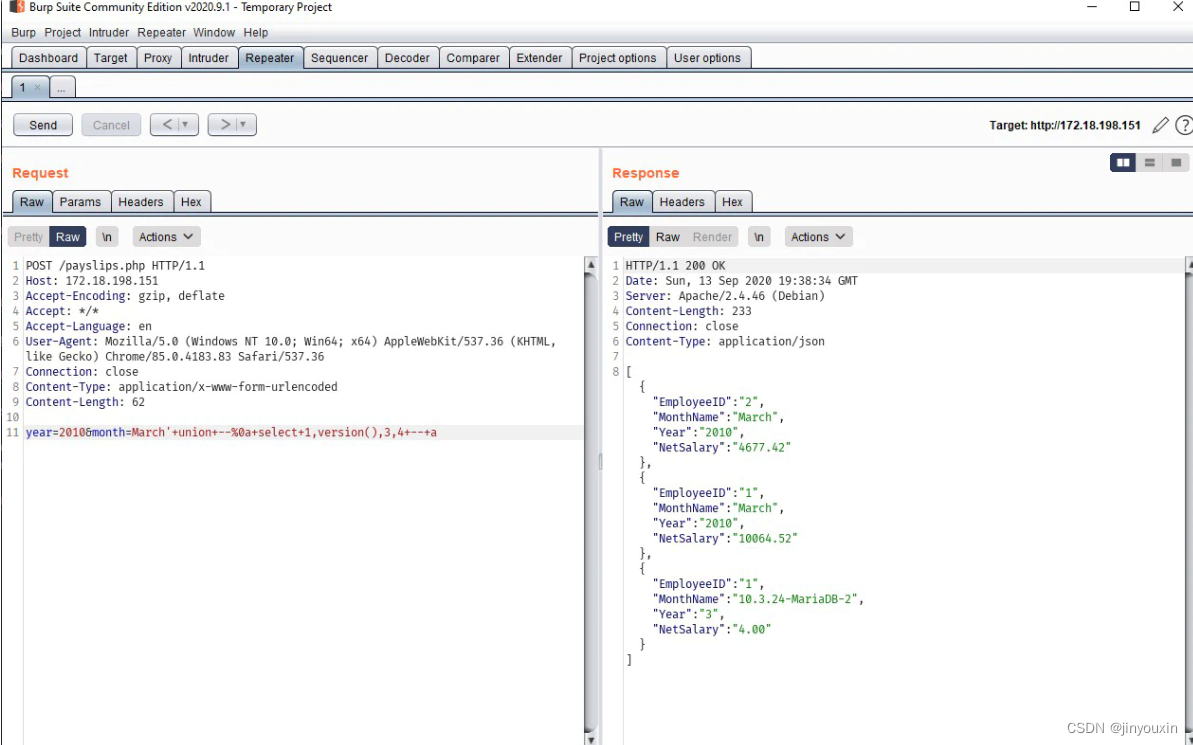Open the Intruder menu

[x=109, y=33]
